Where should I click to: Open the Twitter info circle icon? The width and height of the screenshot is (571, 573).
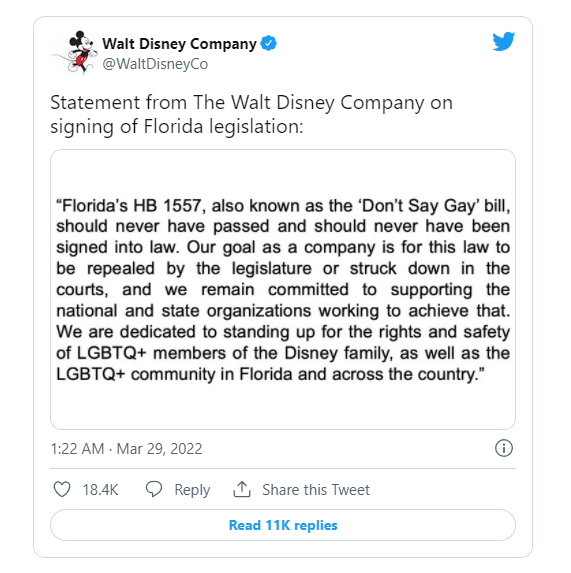504,448
